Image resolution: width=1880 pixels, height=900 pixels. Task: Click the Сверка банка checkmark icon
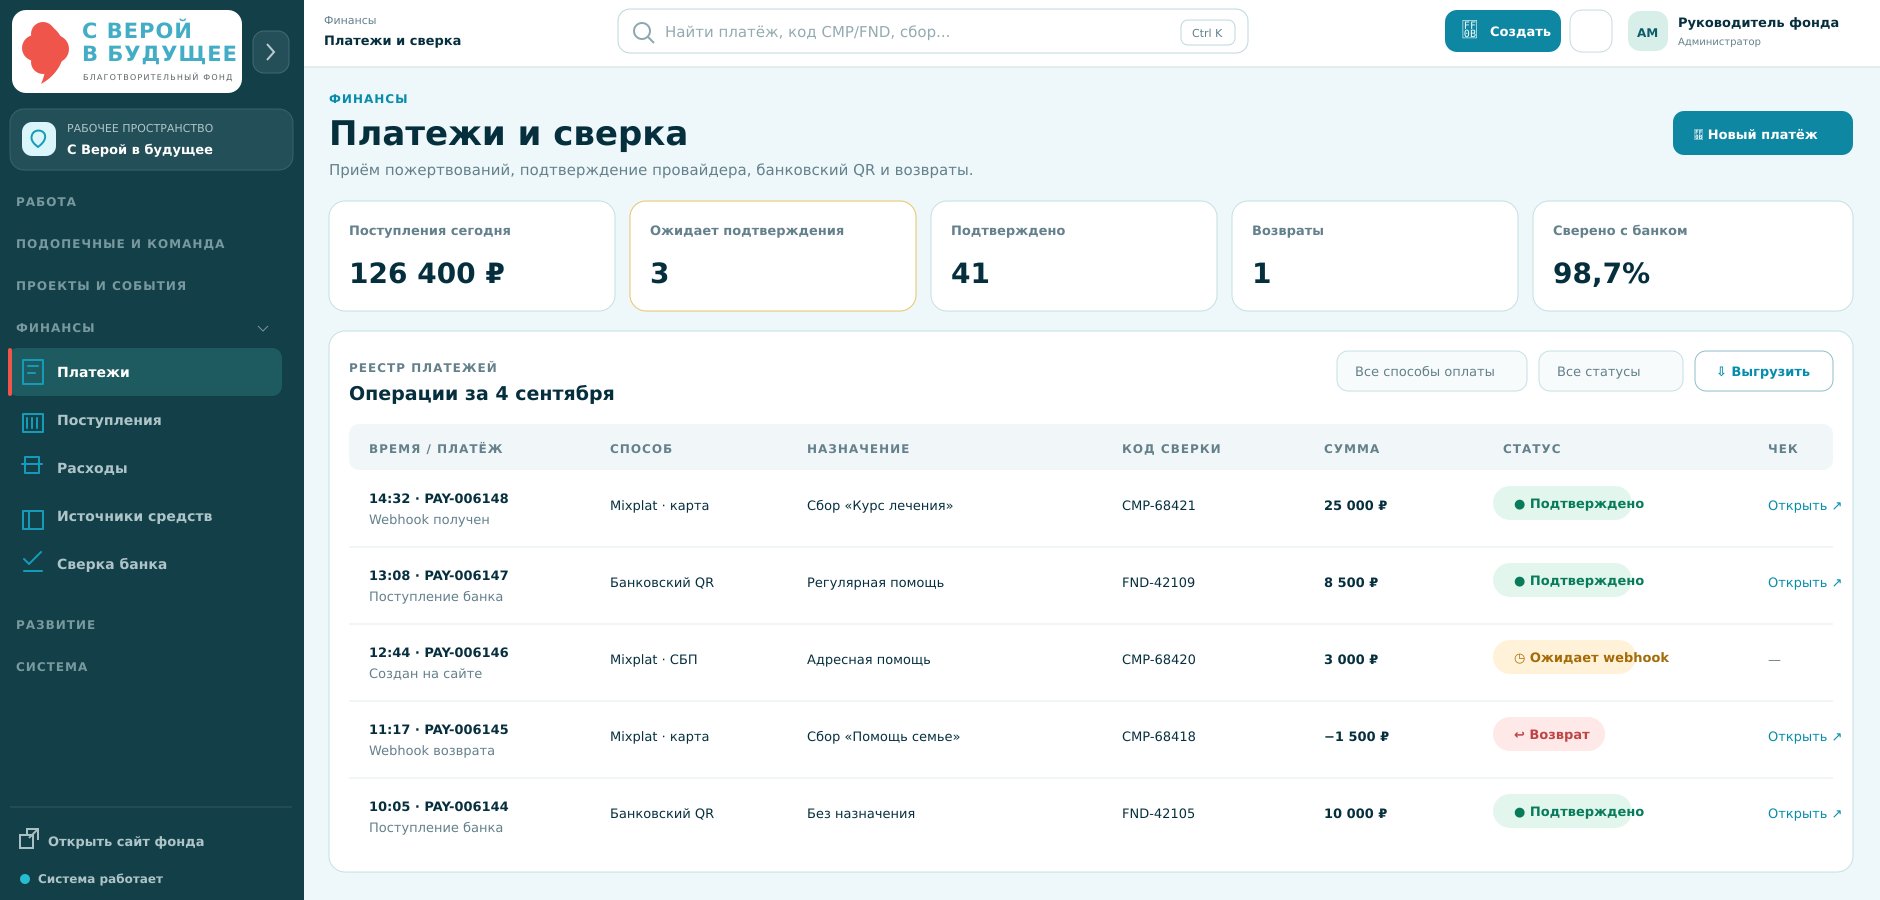pos(33,562)
